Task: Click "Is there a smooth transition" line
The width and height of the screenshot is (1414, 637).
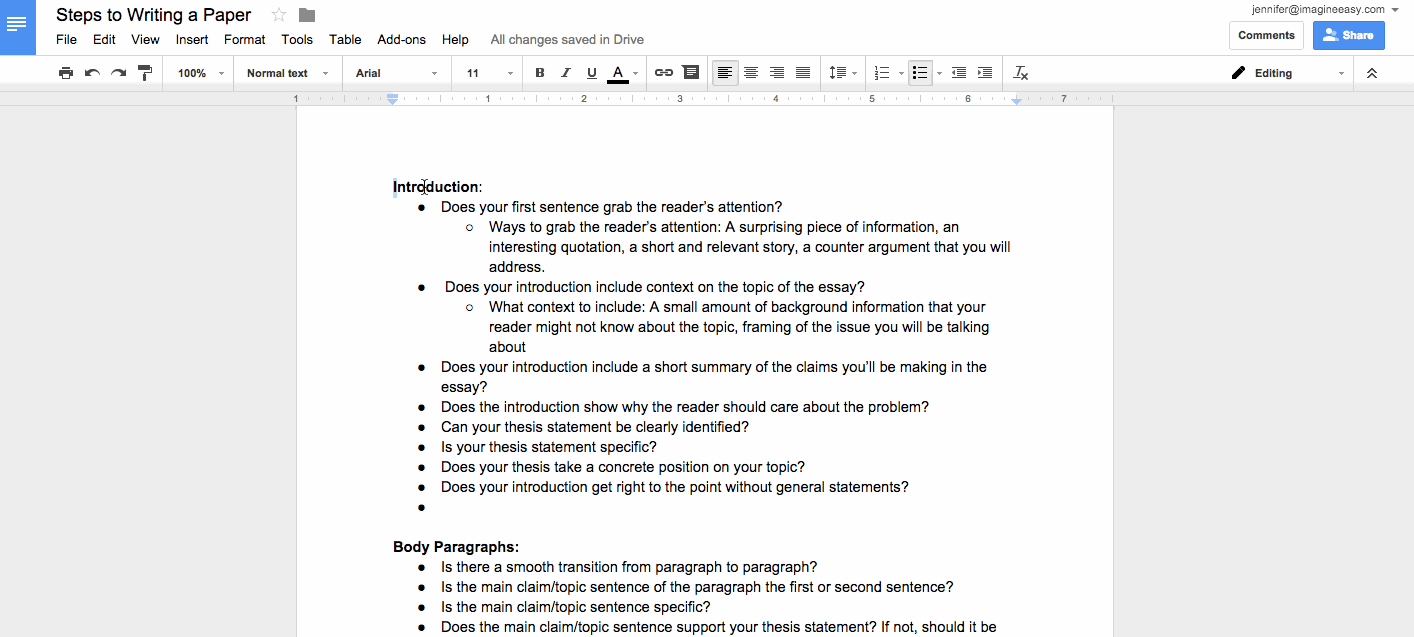Action: [x=629, y=567]
